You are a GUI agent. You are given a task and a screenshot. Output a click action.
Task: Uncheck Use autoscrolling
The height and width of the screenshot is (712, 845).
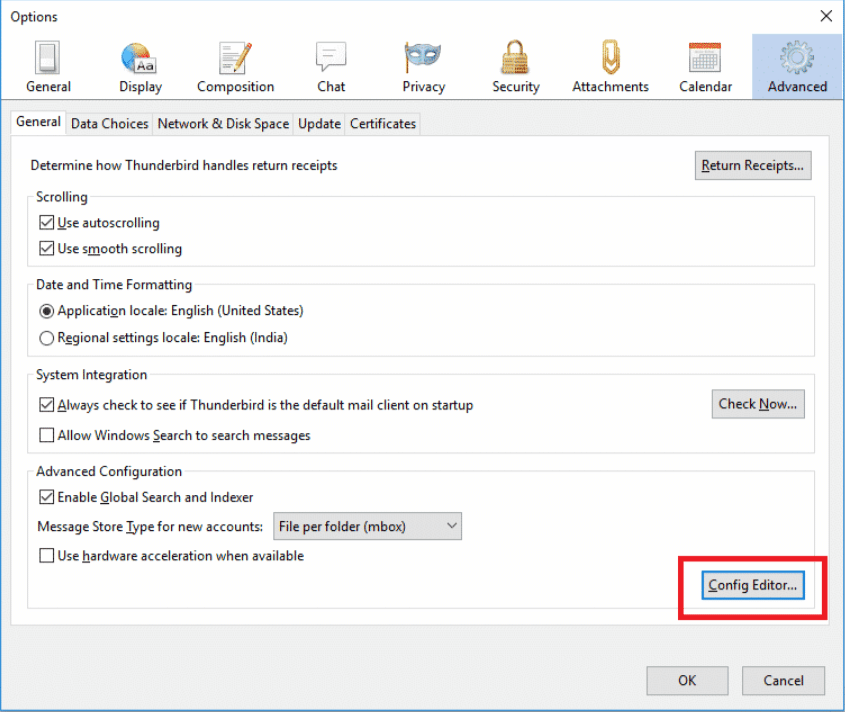(46, 222)
